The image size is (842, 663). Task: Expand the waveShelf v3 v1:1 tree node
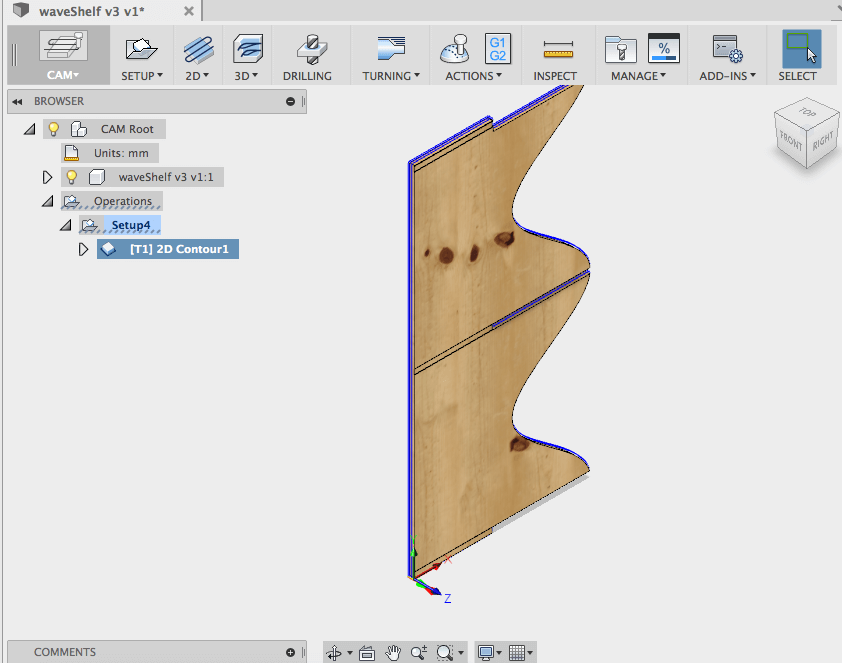(x=47, y=177)
